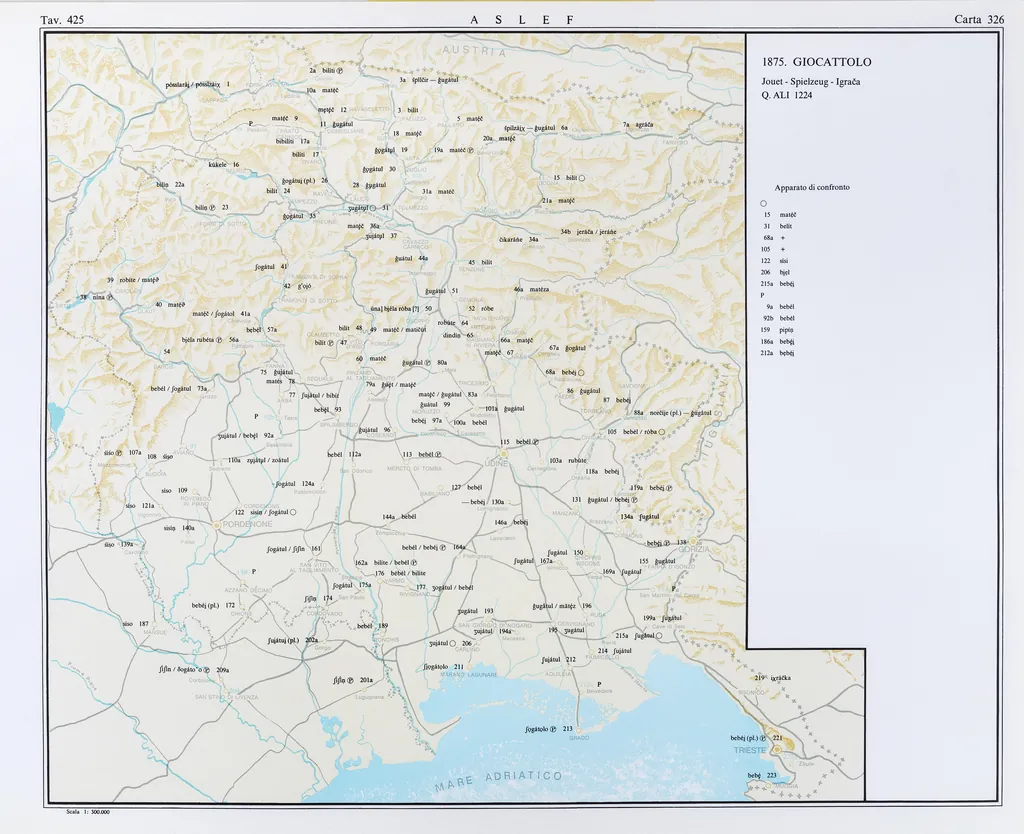Click the Udine city marker dot
1024x834 pixels.
(503, 452)
